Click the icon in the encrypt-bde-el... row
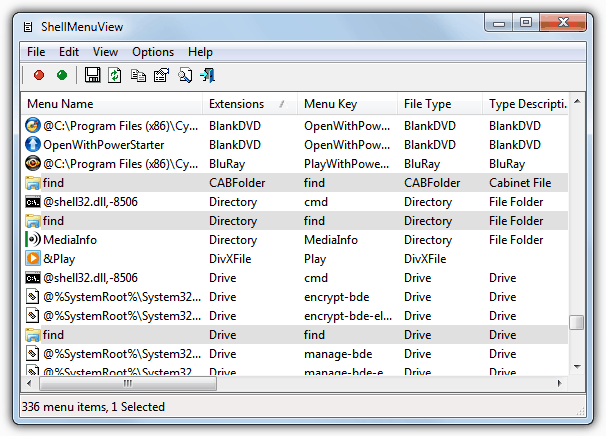Viewport: 606px width, 436px height. pos(33,315)
